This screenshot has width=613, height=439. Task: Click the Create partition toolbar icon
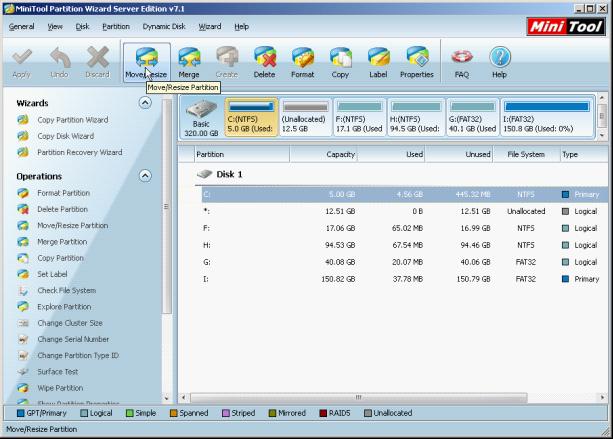[227, 63]
